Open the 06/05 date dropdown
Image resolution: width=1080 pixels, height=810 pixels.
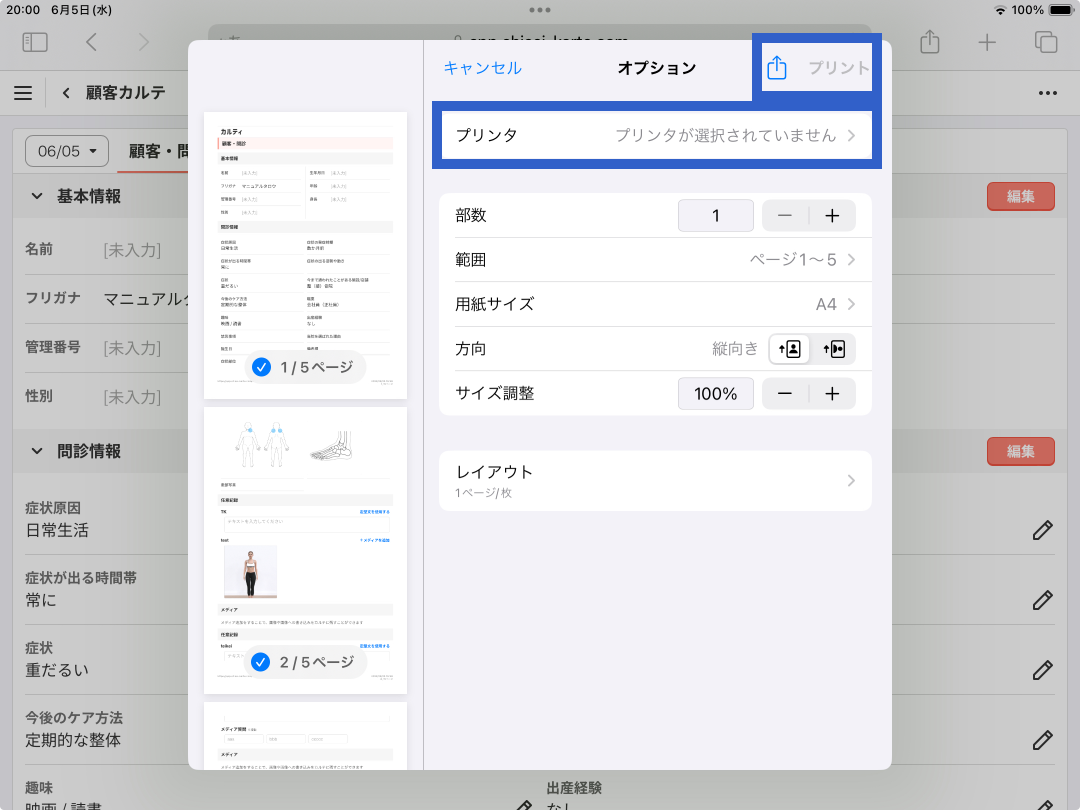(67, 151)
